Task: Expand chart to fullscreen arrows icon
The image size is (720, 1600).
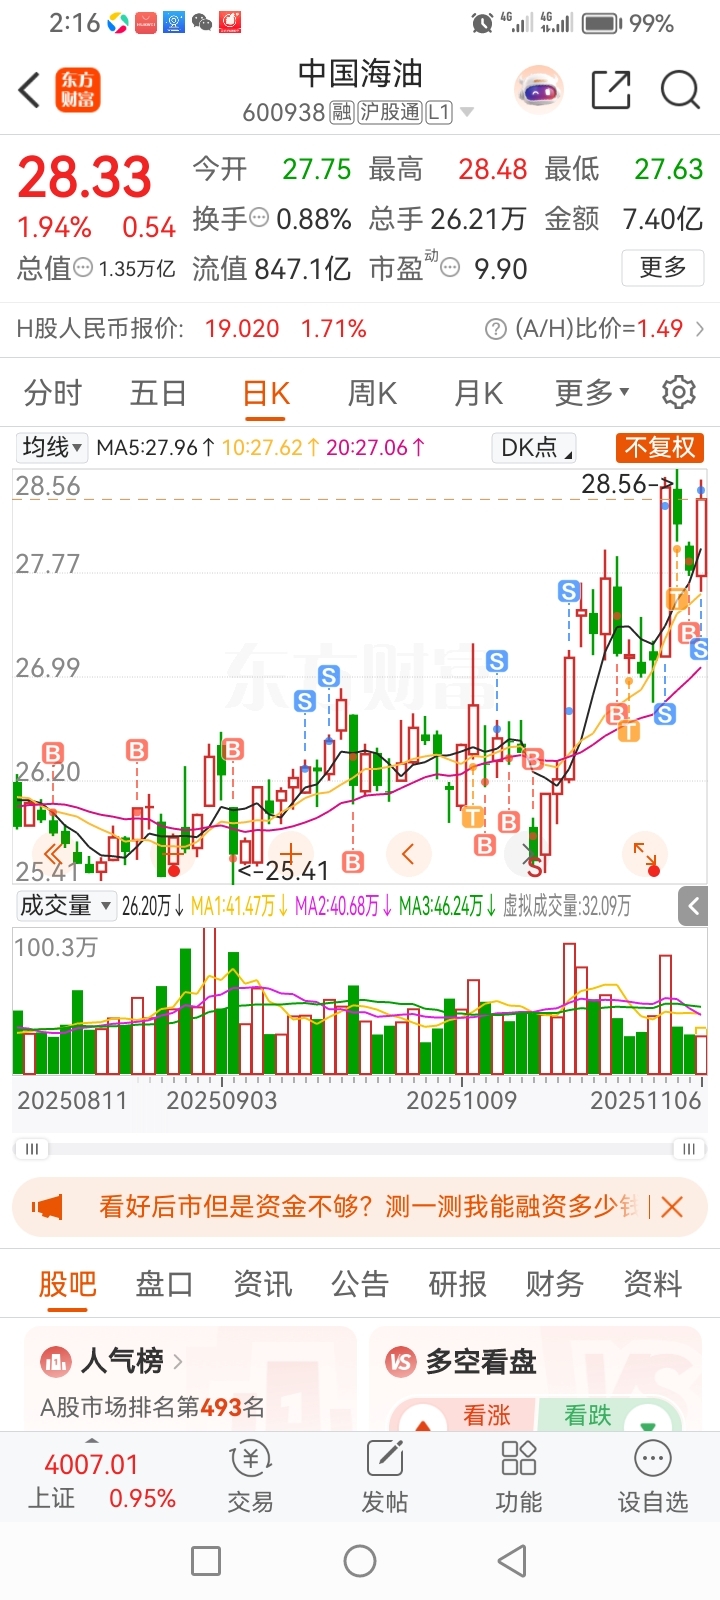Action: (645, 854)
